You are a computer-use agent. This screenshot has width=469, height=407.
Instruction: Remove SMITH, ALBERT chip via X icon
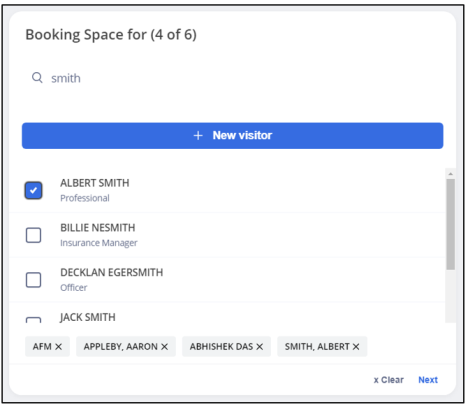[356, 347]
